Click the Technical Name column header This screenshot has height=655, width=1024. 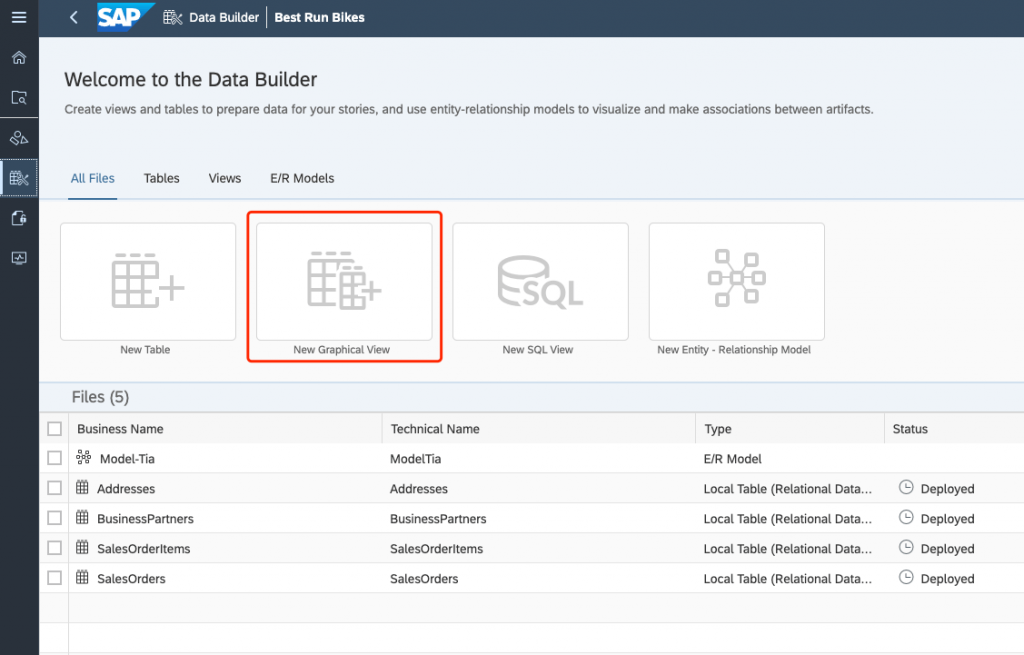click(435, 429)
